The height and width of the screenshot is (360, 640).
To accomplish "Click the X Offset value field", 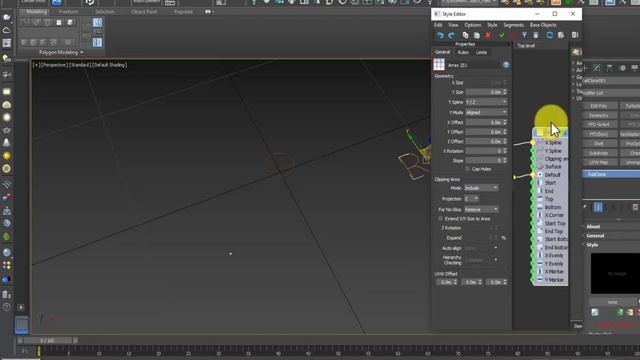I will 484,122.
